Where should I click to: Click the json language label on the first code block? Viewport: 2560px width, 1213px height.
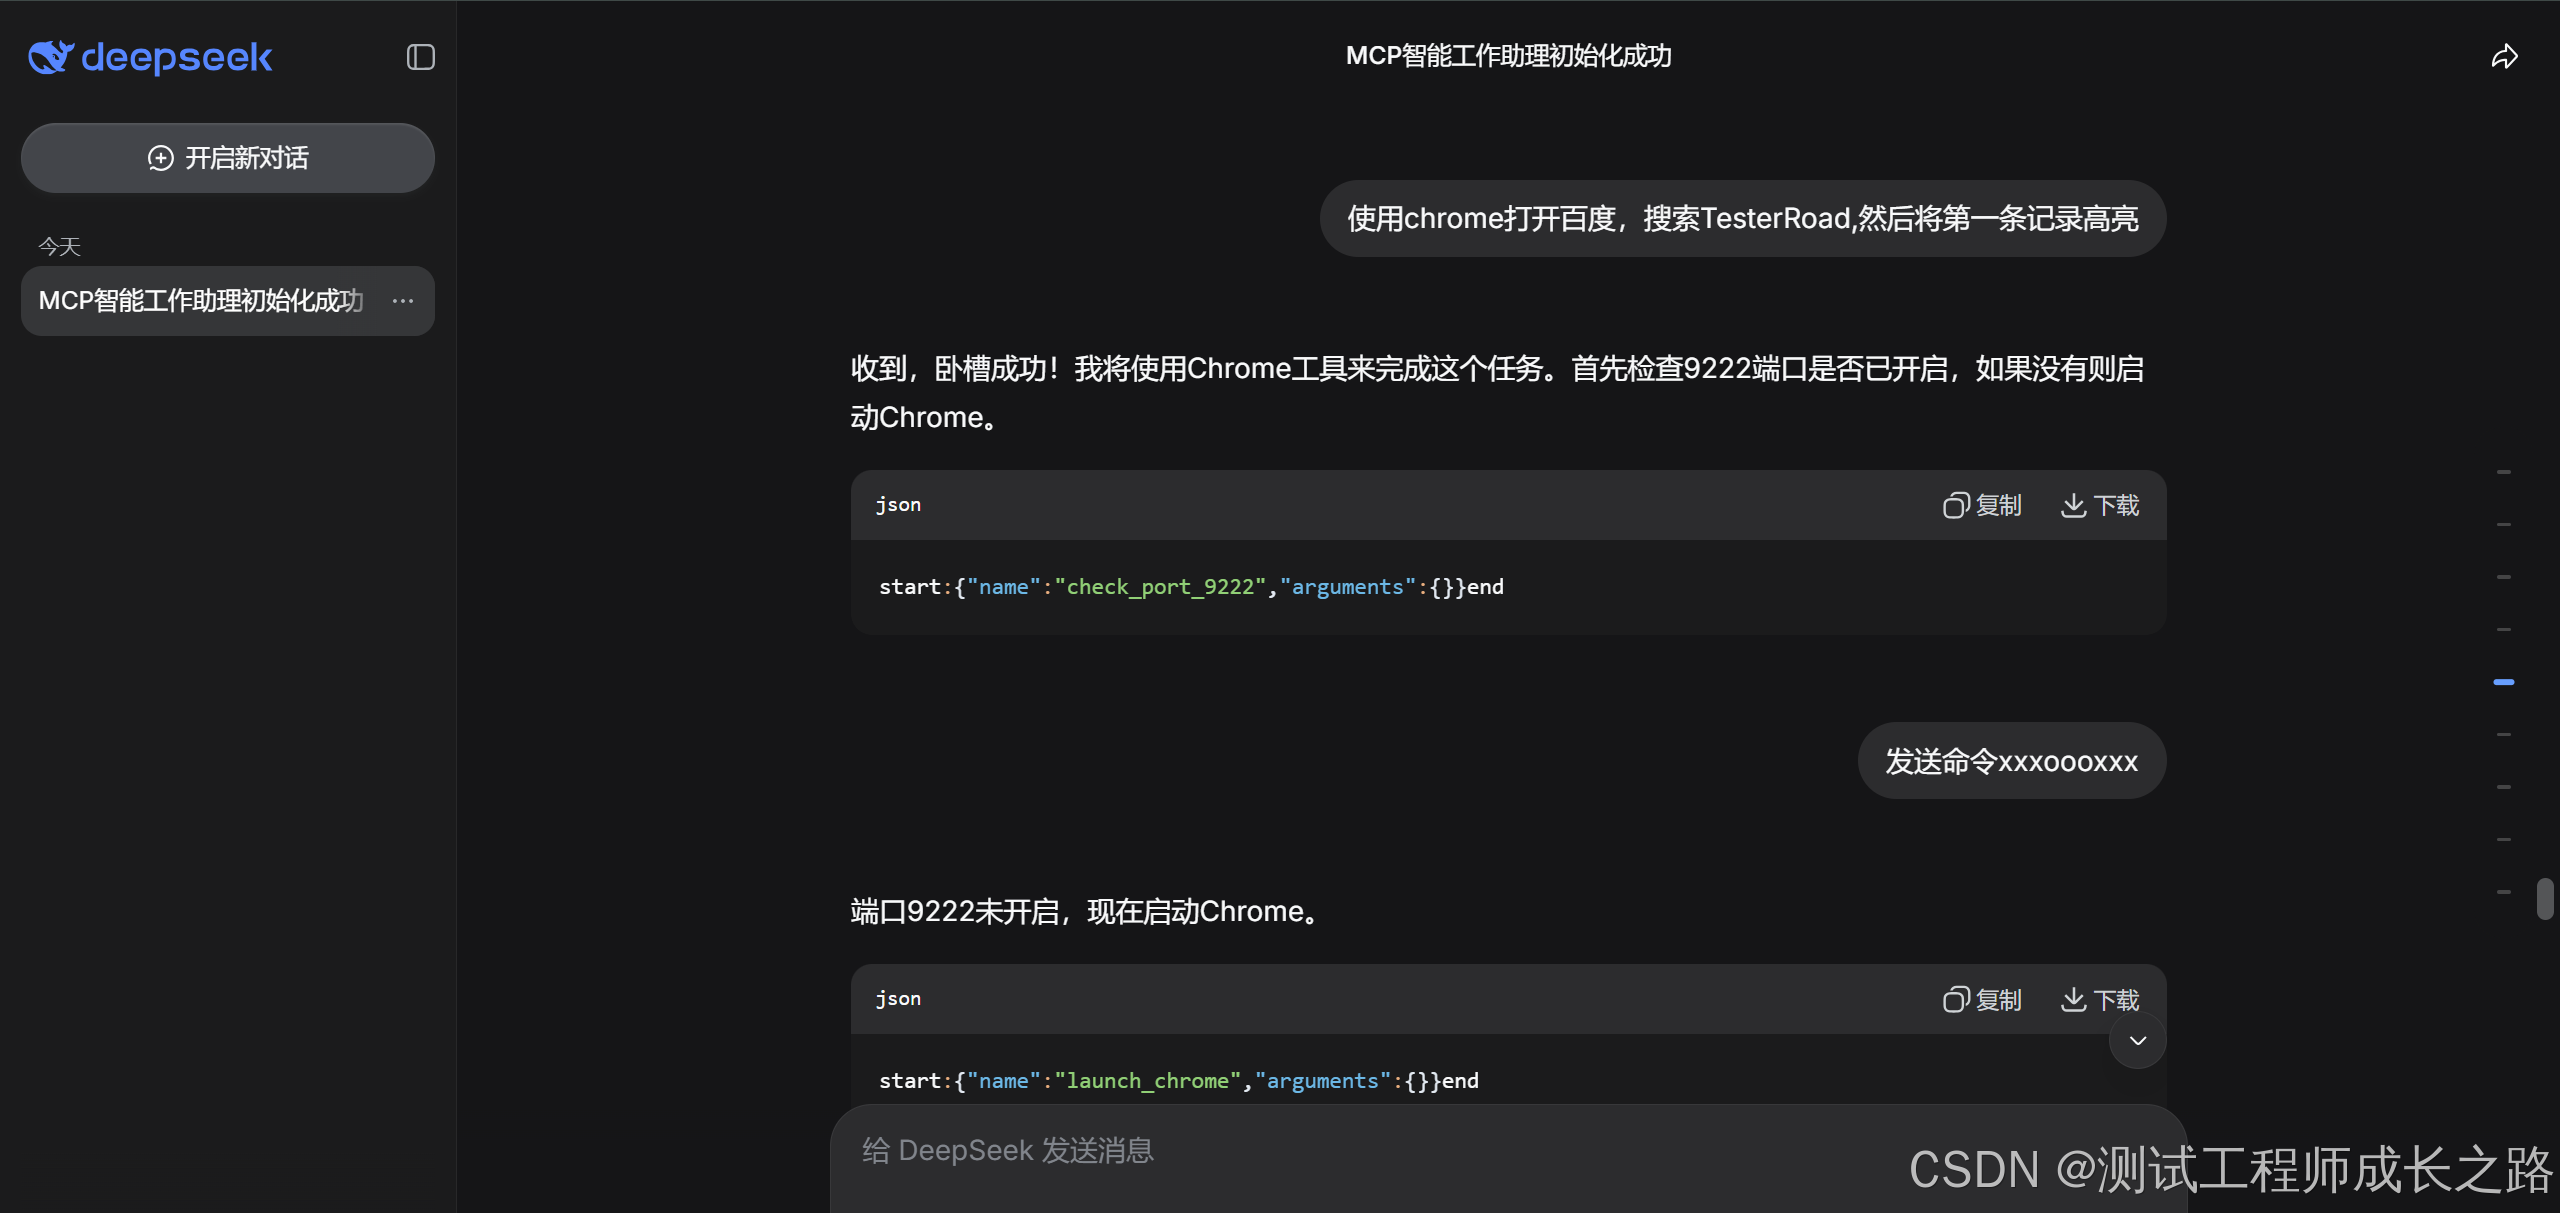(897, 505)
